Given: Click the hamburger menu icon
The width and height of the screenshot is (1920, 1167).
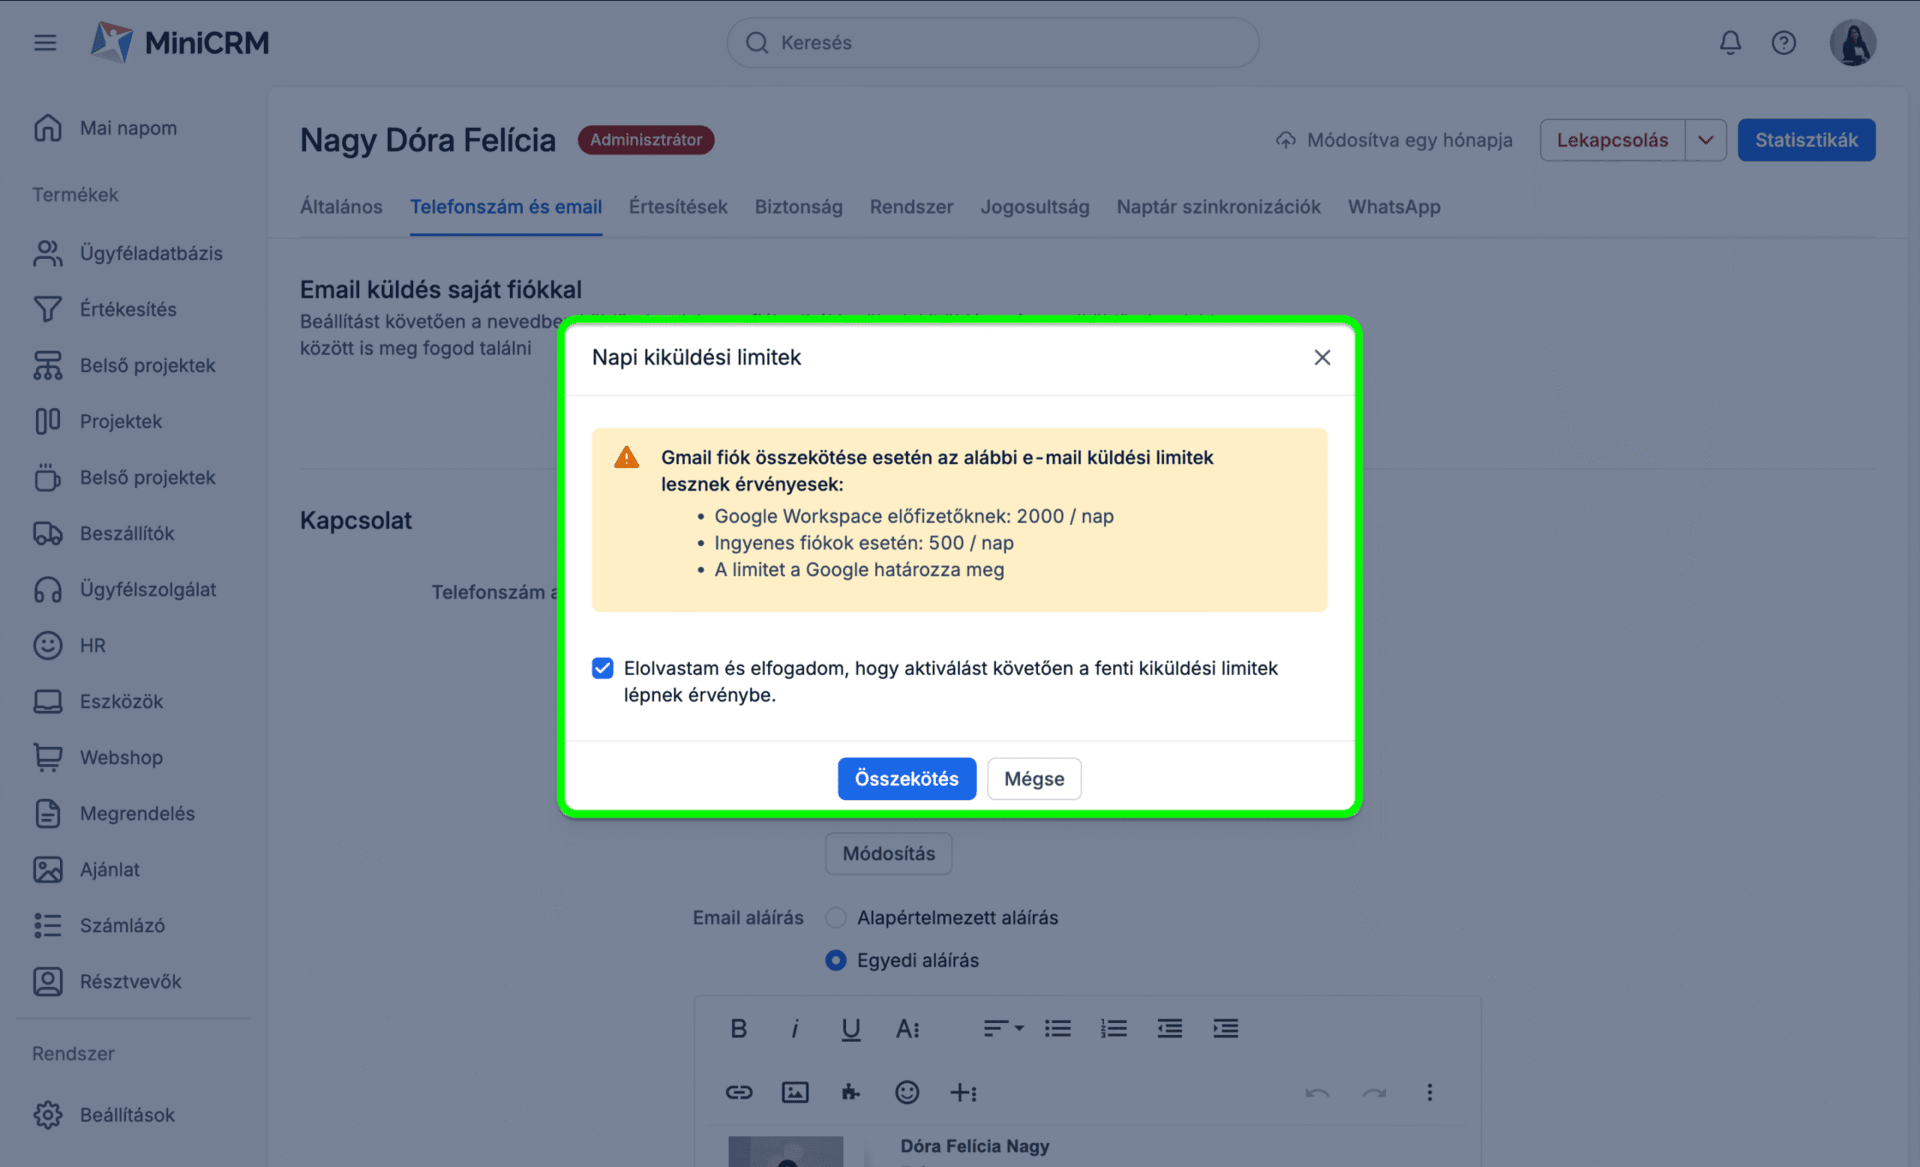Looking at the screenshot, I should [x=45, y=42].
